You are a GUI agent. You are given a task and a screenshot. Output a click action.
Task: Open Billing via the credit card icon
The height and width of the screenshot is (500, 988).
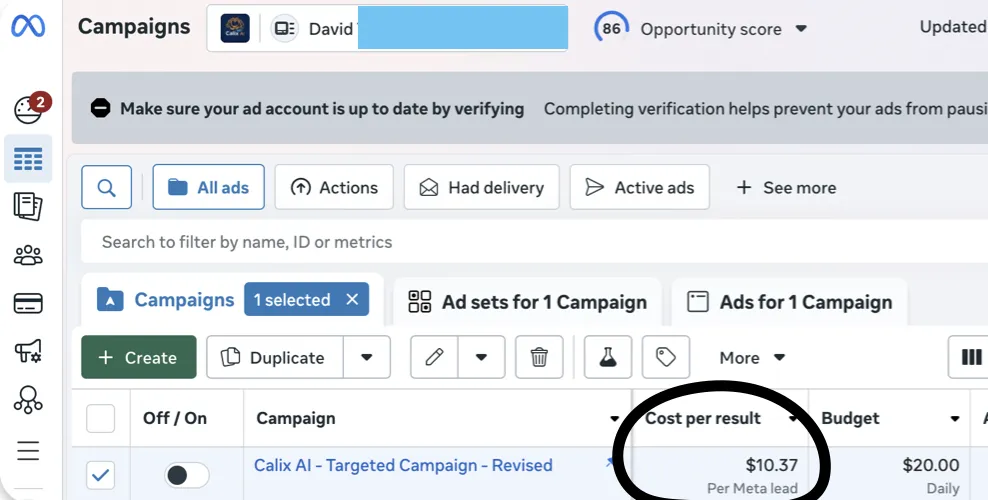[x=28, y=303]
